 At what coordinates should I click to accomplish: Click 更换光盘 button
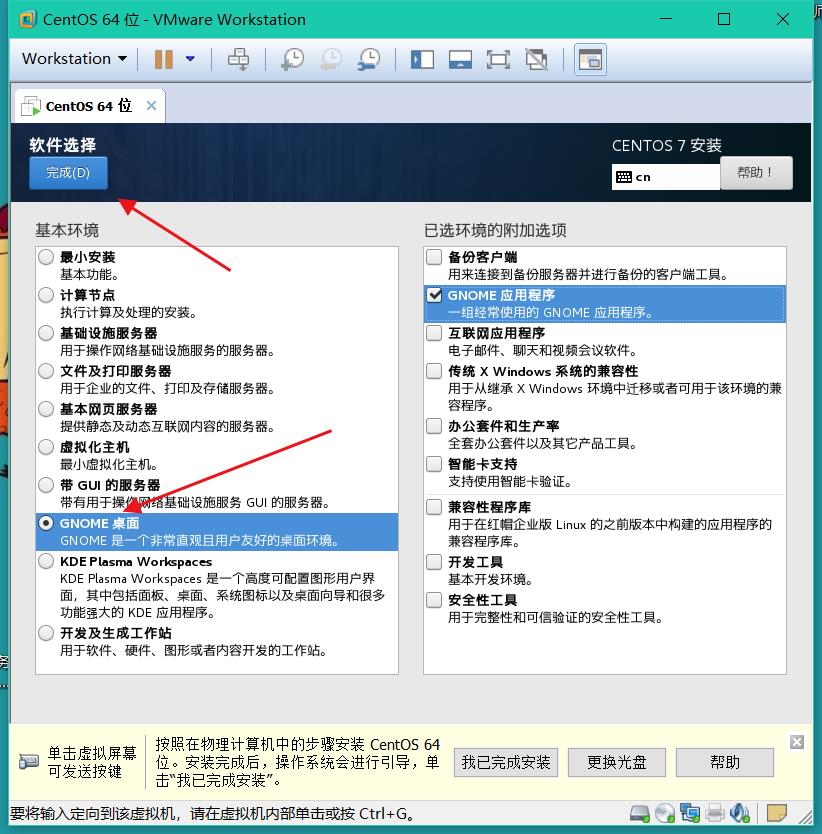617,762
